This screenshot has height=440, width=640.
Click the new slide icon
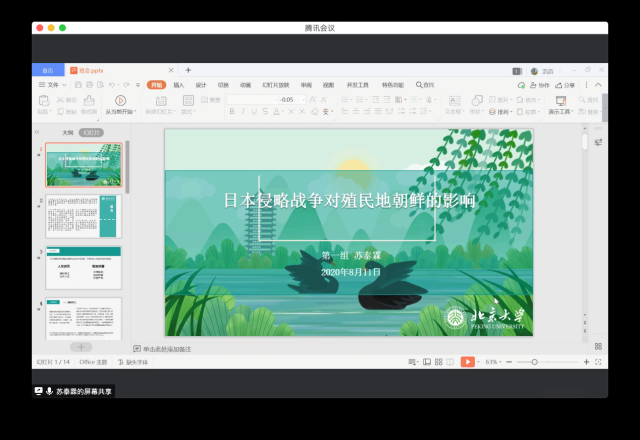160,100
